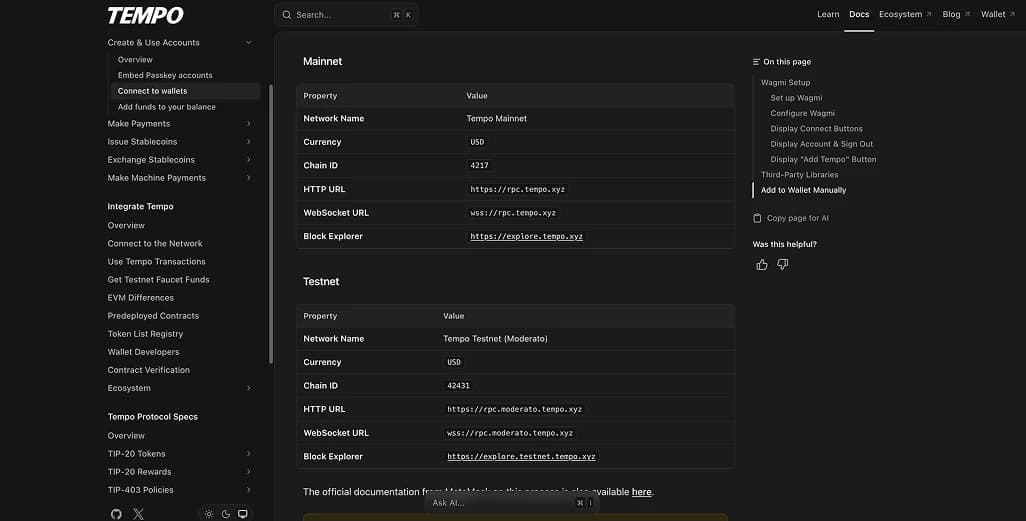This screenshot has height=521, width=1026.
Task: Open Use Tempo Transactions page
Action: click(x=156, y=261)
